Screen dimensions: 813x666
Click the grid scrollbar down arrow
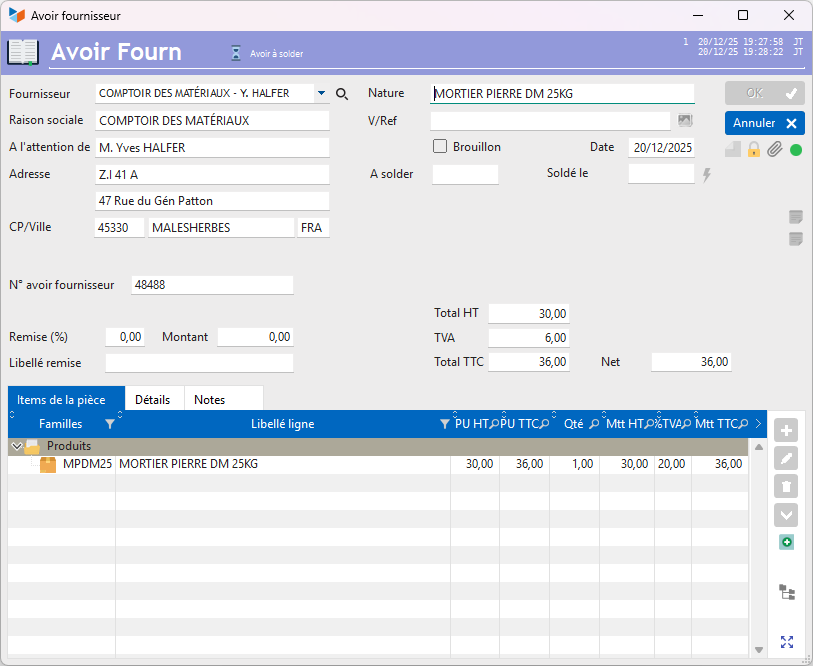759,649
